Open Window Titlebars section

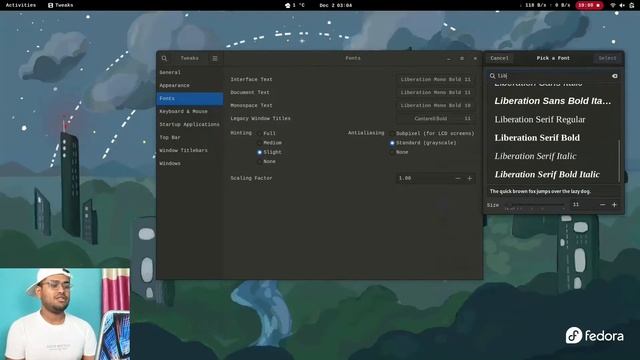190,151
